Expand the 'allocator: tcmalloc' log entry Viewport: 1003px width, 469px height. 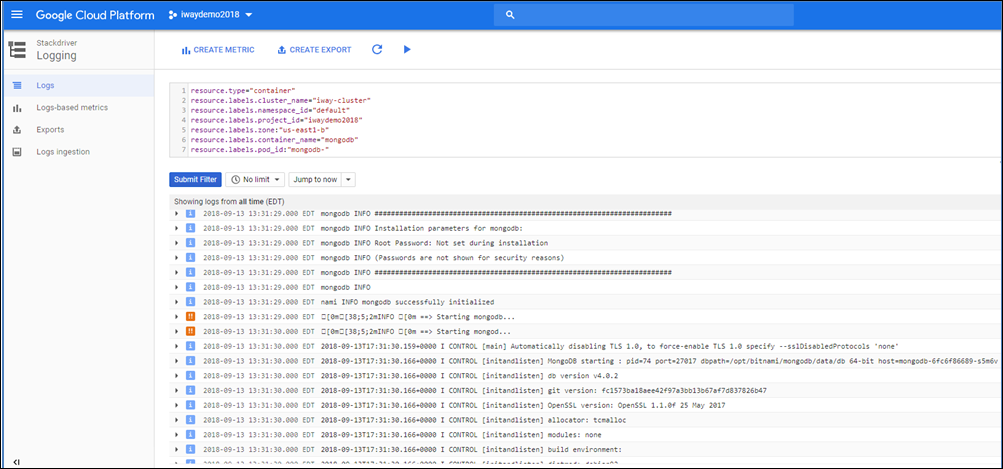coord(177,420)
